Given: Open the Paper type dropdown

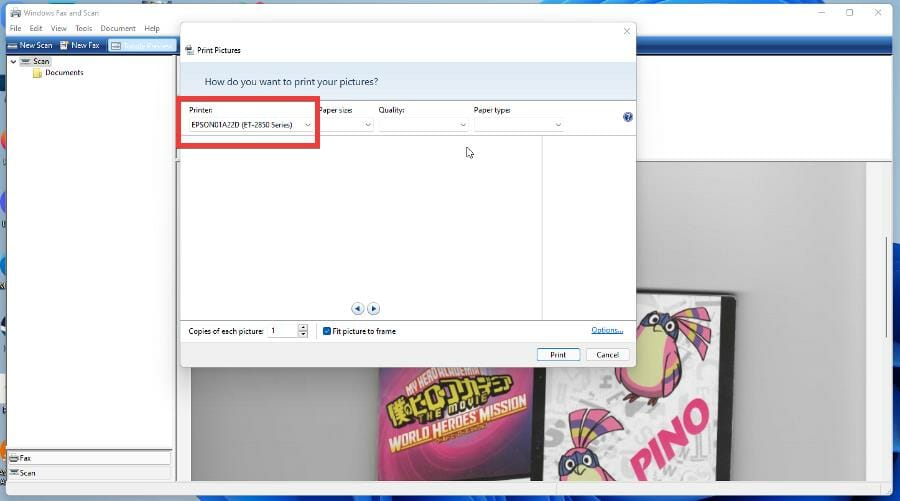Looking at the screenshot, I should pyautogui.click(x=518, y=125).
